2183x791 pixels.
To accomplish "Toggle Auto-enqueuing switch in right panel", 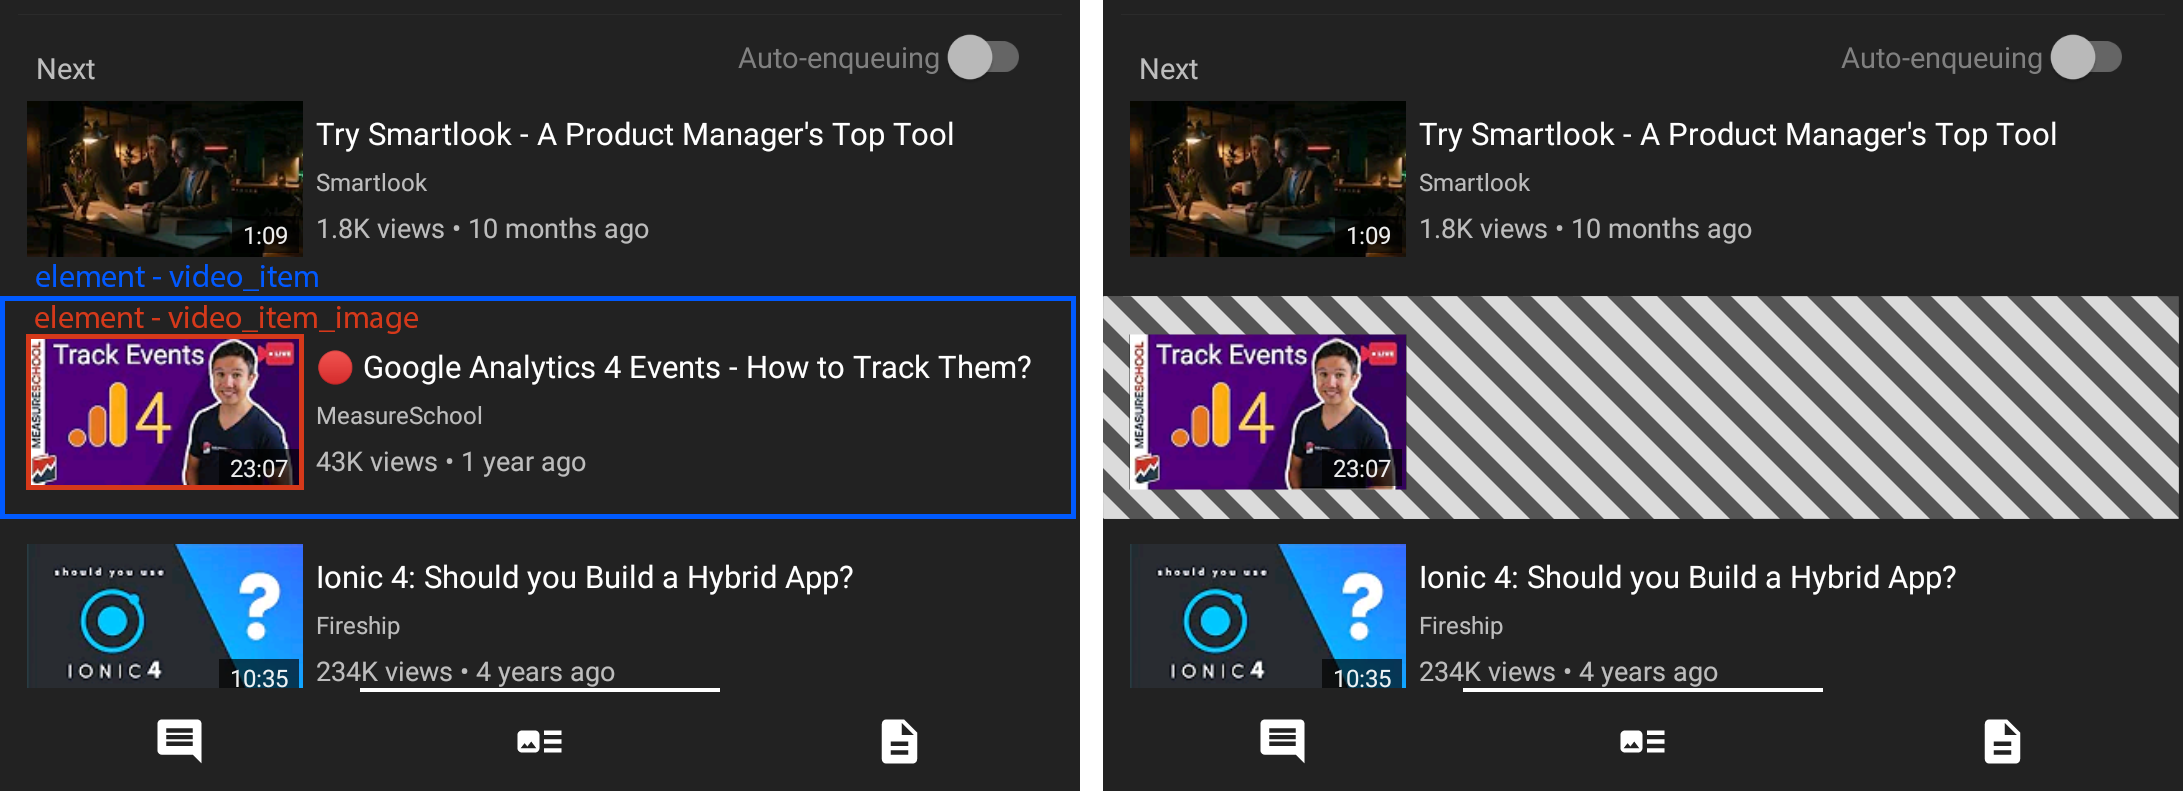I will [2086, 57].
